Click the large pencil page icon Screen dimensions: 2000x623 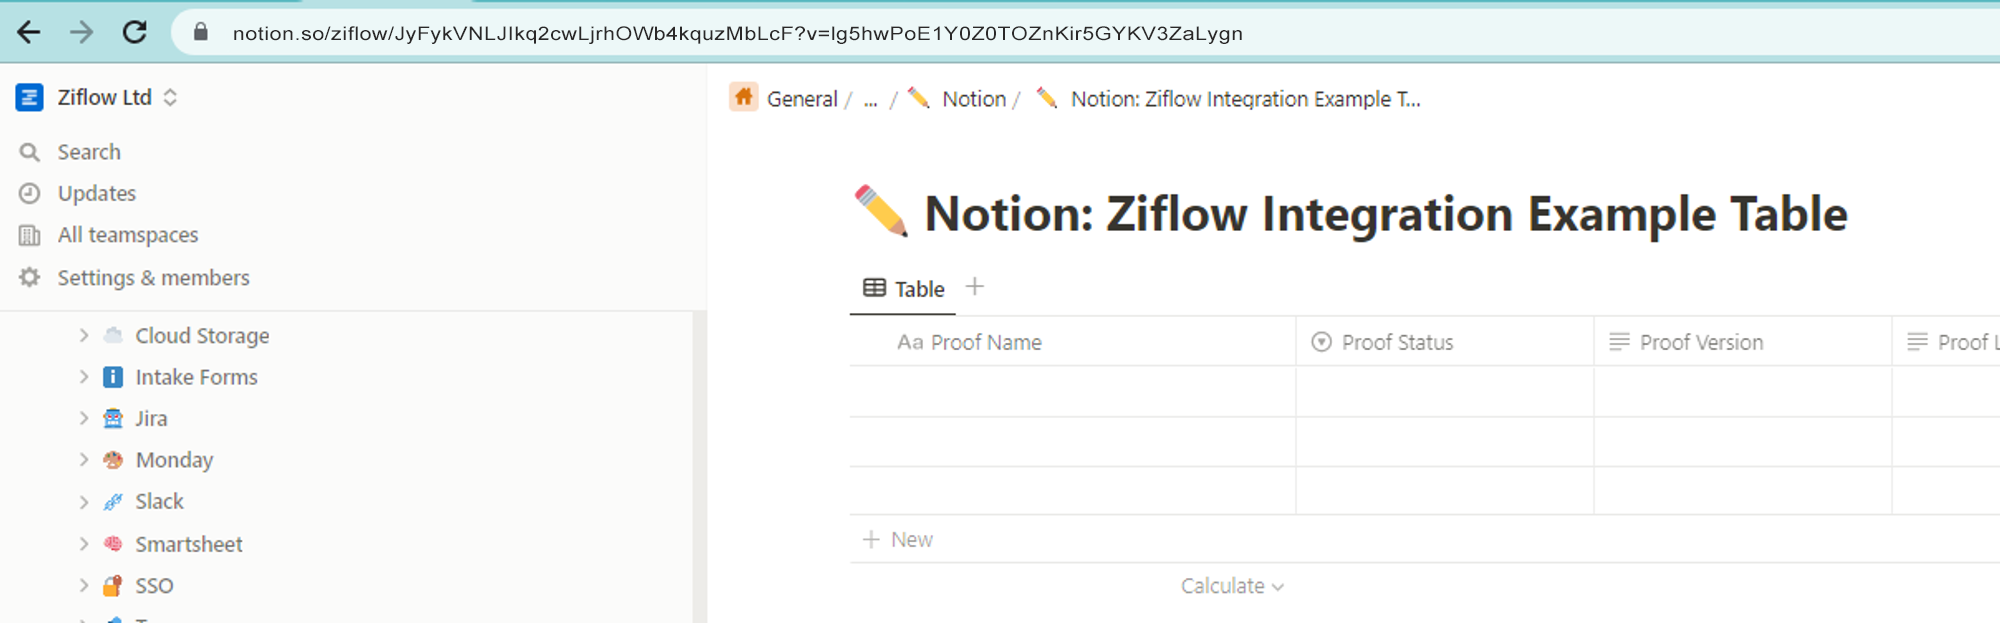(881, 211)
